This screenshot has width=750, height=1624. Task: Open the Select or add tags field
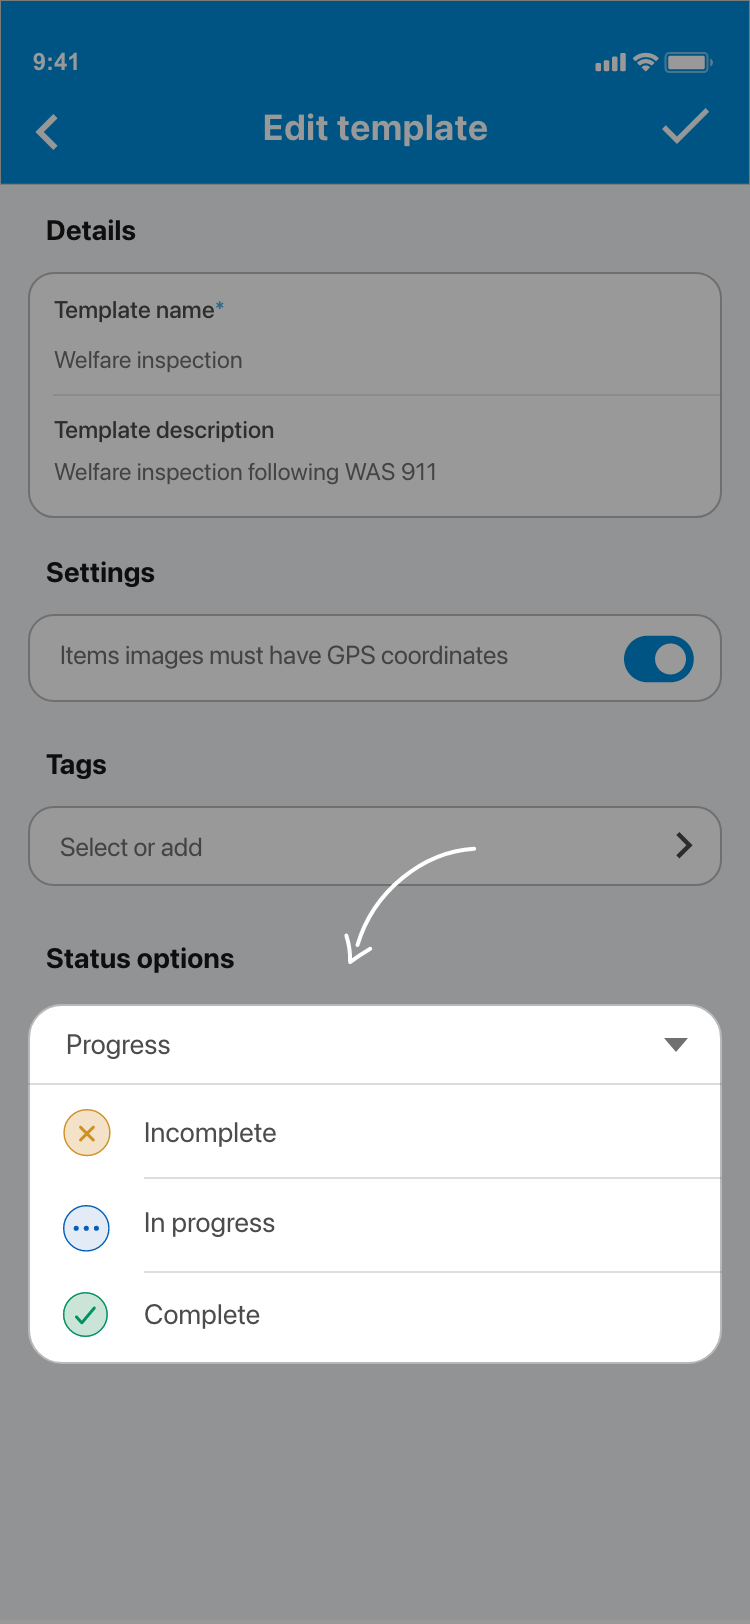coord(375,846)
